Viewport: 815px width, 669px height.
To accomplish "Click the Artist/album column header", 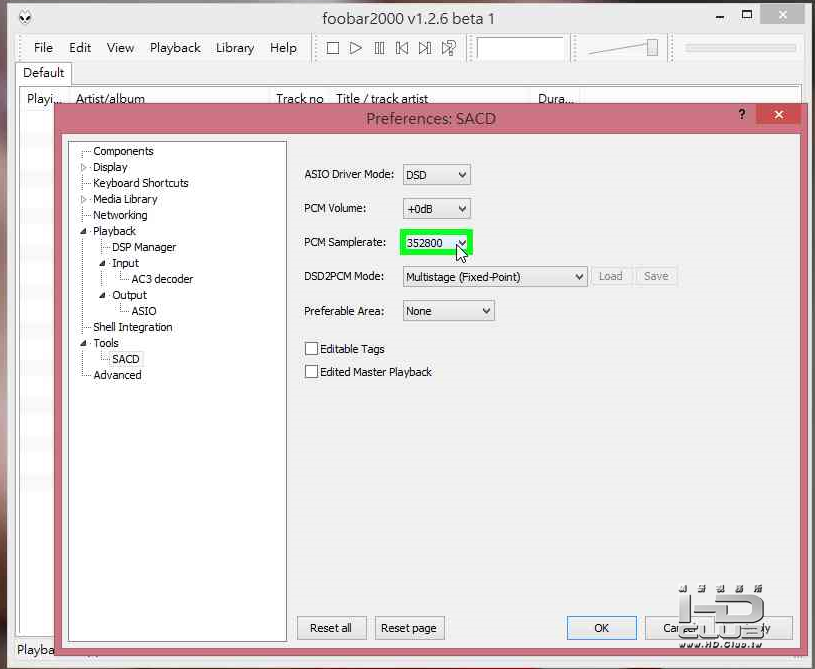I will [169, 97].
